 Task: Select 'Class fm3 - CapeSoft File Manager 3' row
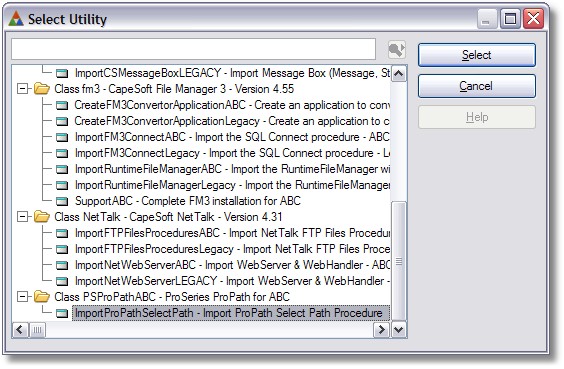[x=174, y=89]
